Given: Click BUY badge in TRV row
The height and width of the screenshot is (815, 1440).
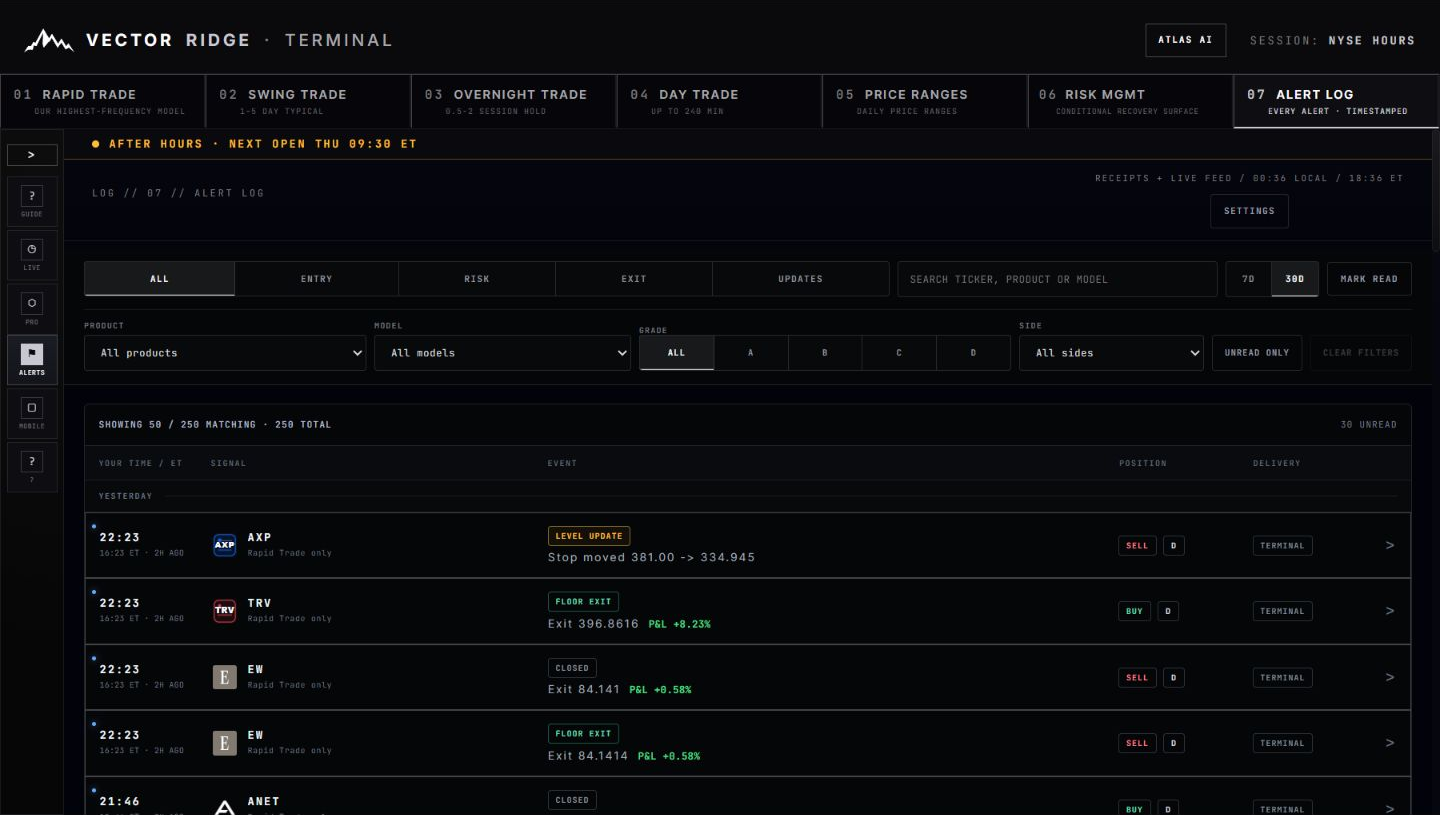Looking at the screenshot, I should point(1134,611).
